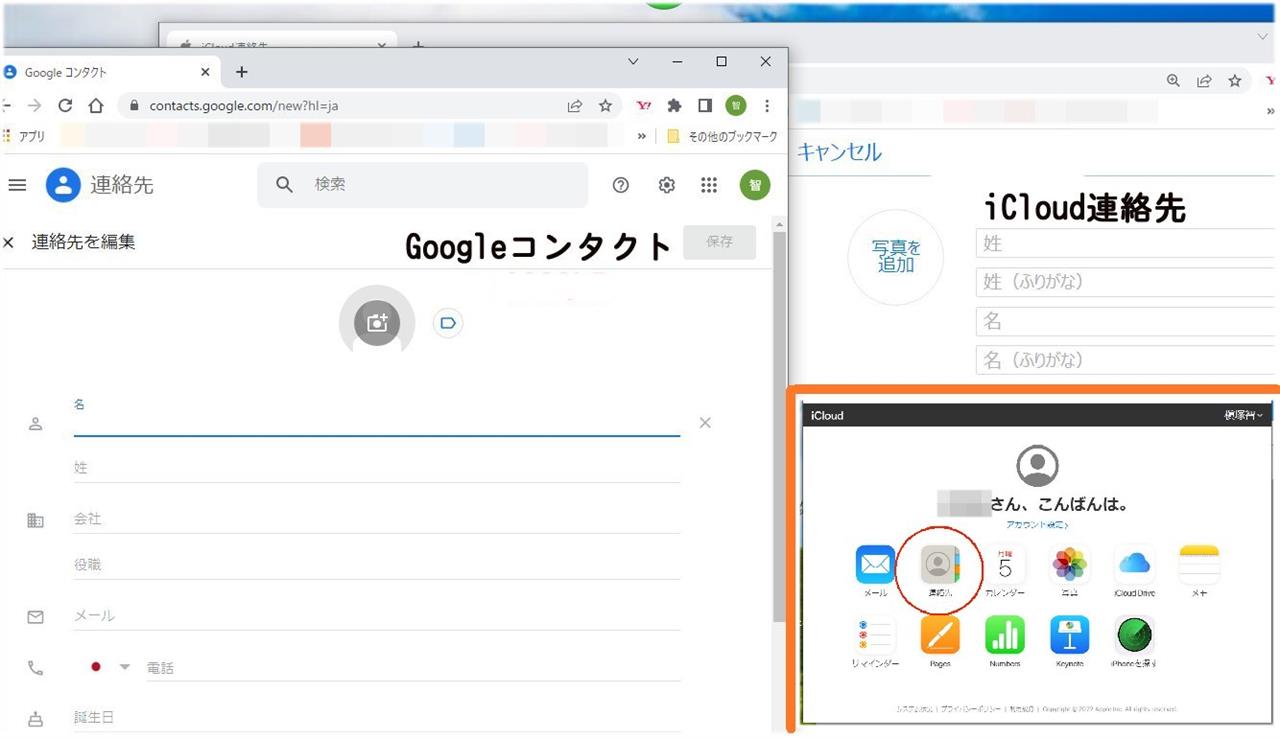The width and height of the screenshot is (1280, 738).
Task: Open iPhoneを探す Find iPhone icon
Action: pos(1135,635)
